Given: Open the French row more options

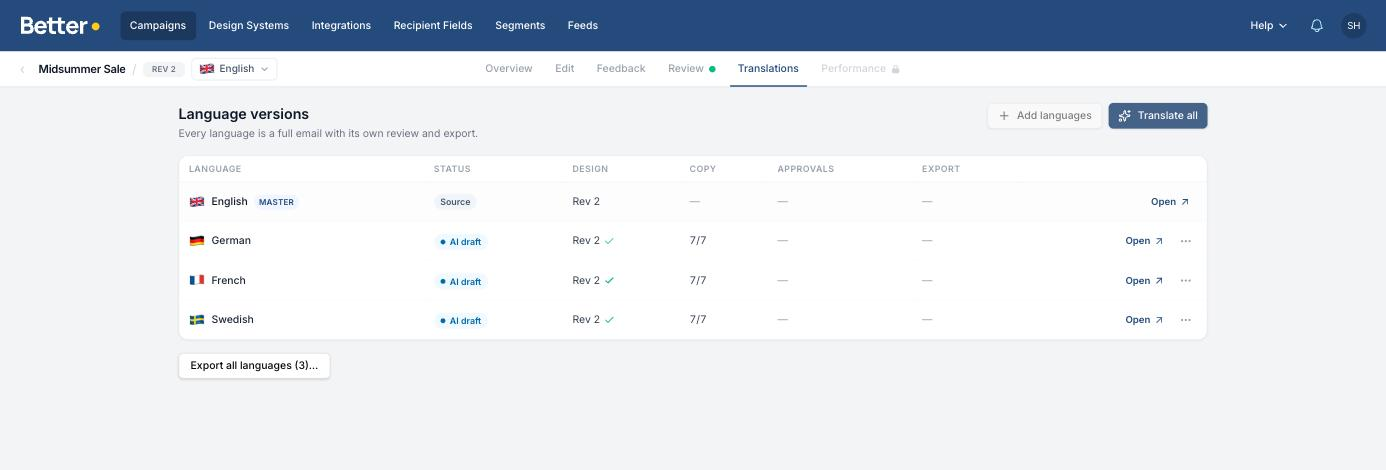Looking at the screenshot, I should click(1186, 281).
